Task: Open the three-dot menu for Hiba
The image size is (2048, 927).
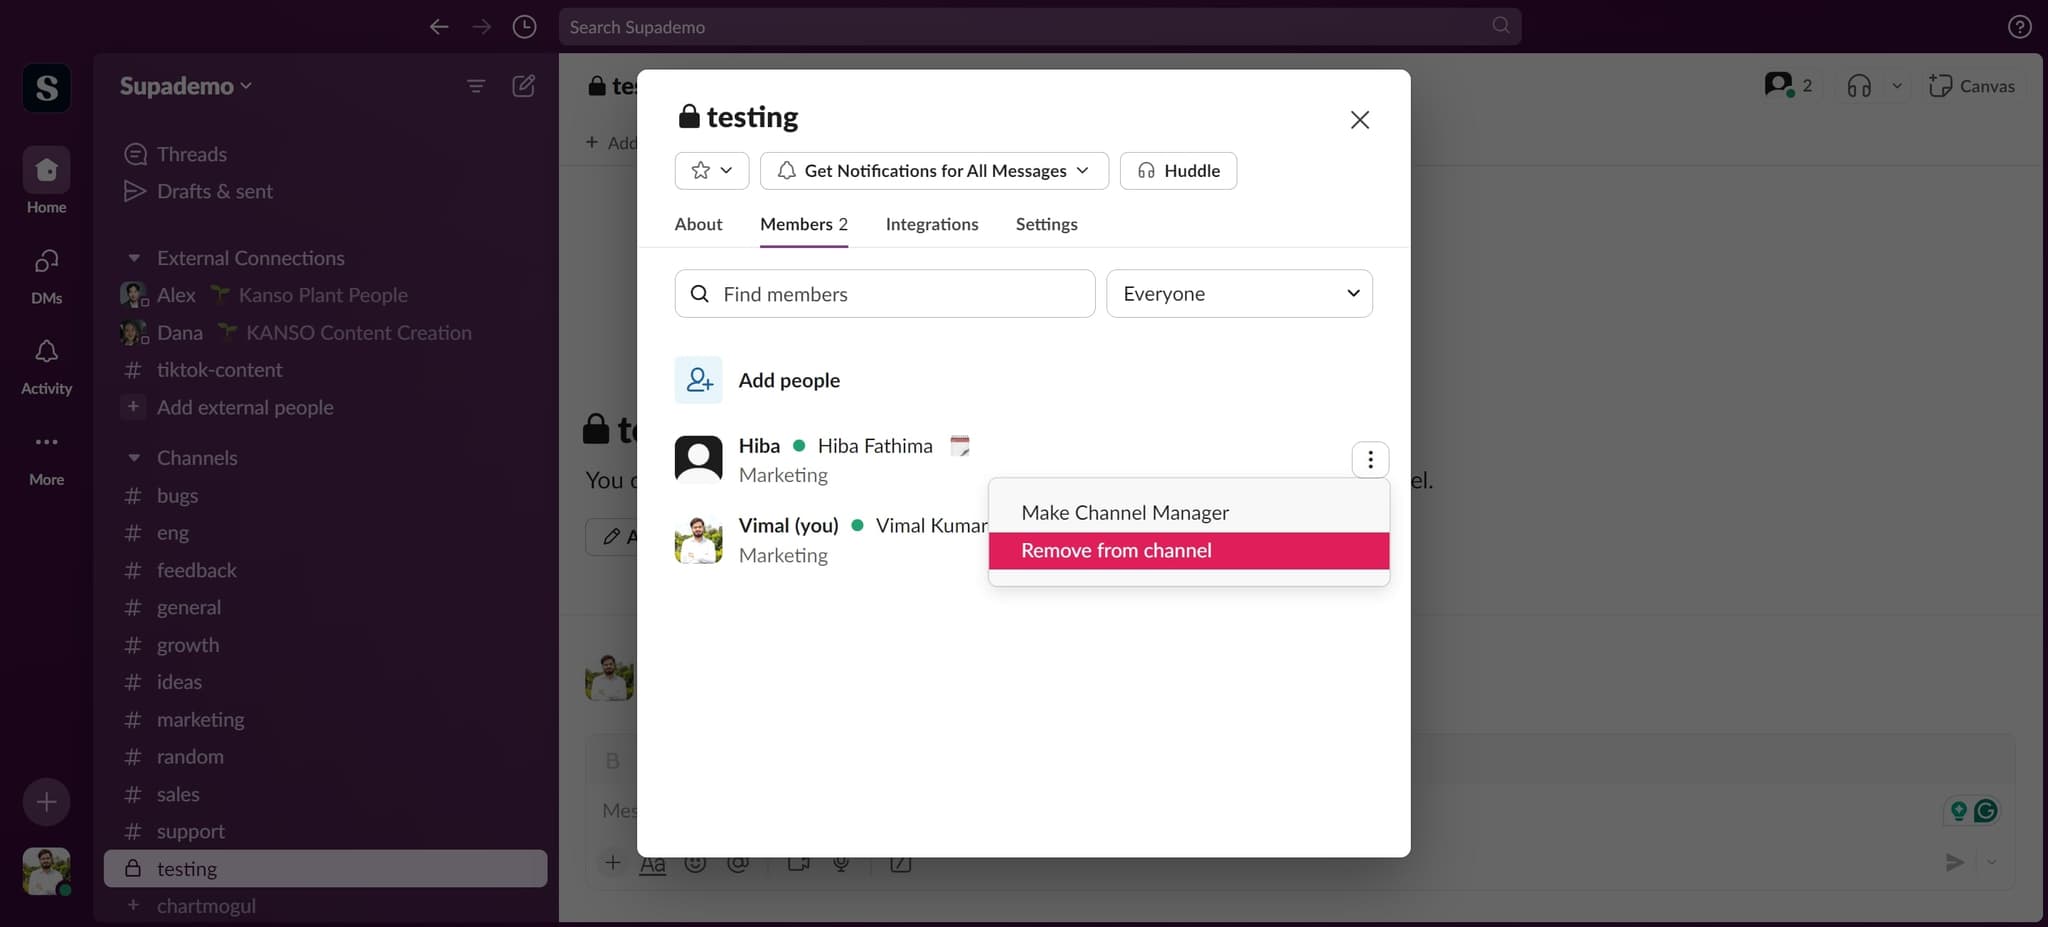Action: click(x=1369, y=460)
